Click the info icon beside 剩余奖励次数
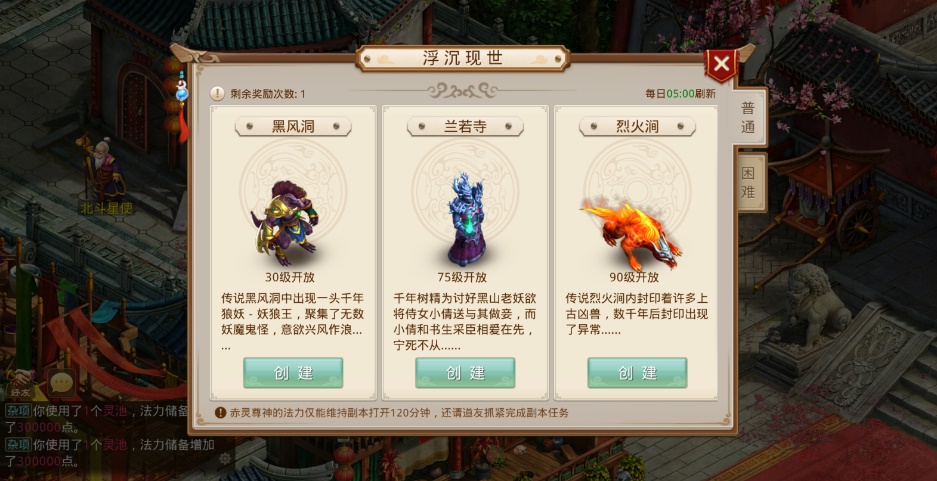Image resolution: width=937 pixels, height=481 pixels. (x=218, y=94)
